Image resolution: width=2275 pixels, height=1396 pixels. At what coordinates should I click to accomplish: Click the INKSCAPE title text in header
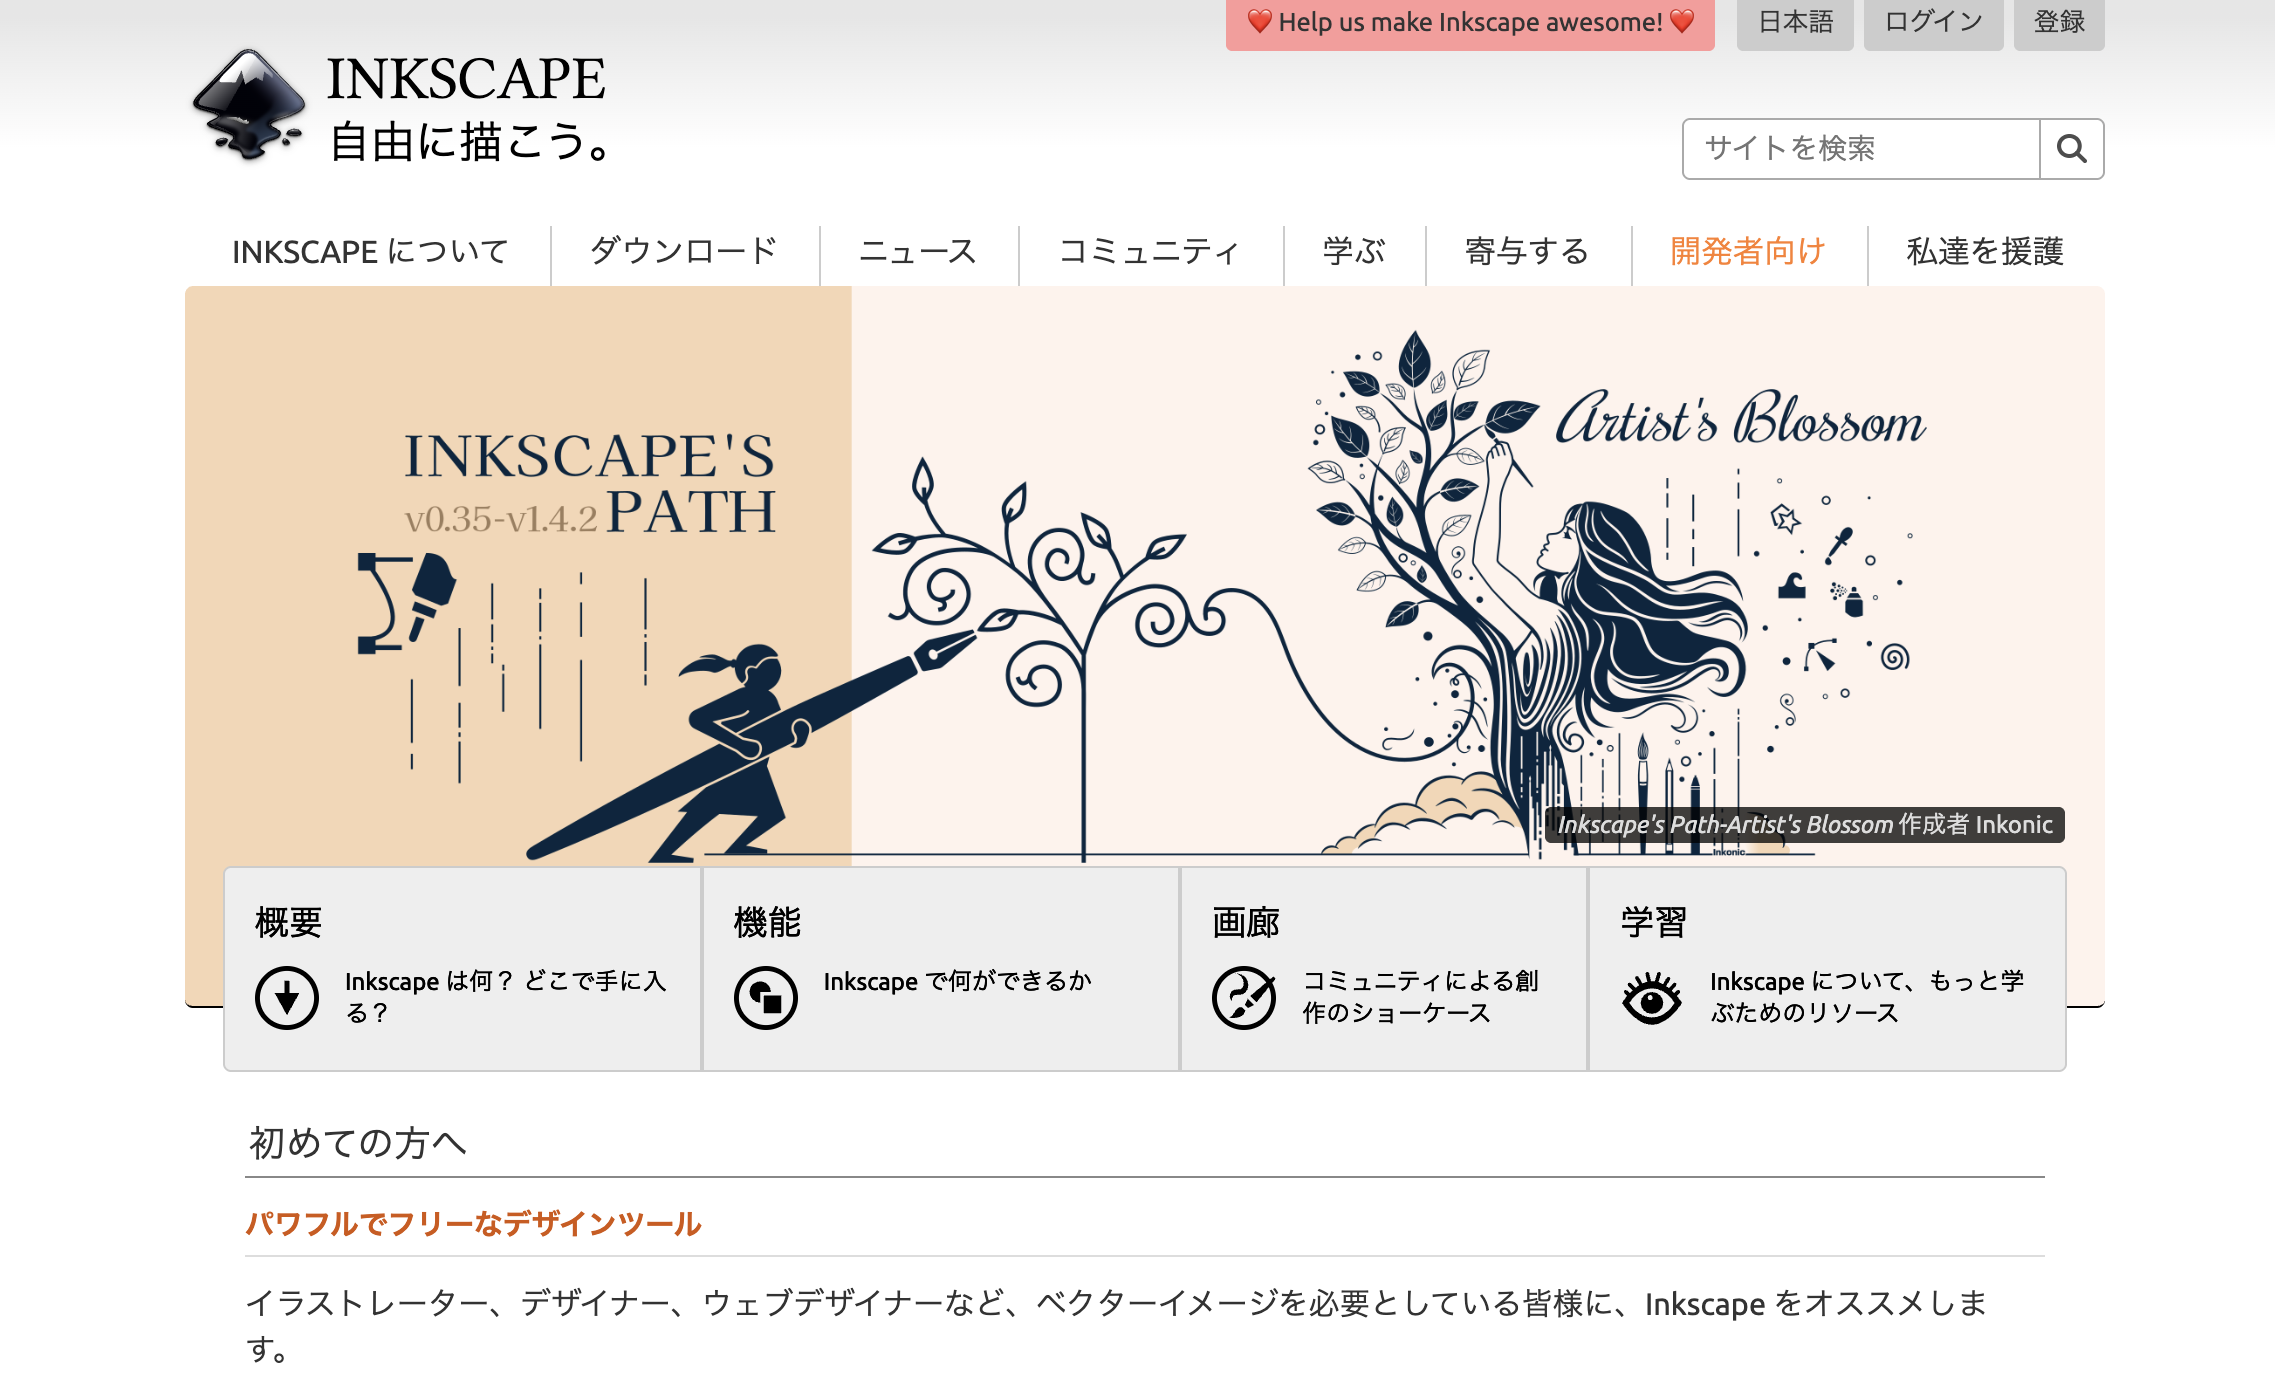(x=466, y=79)
